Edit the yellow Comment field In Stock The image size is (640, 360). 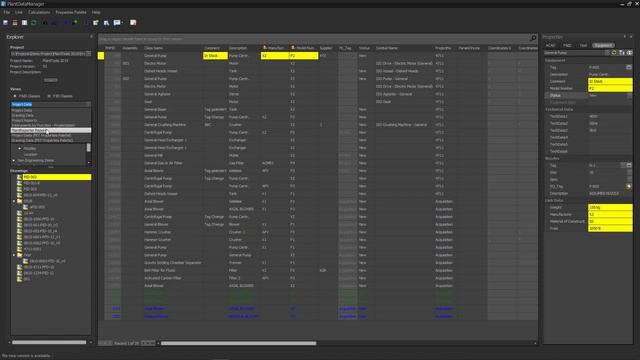(x=610, y=81)
